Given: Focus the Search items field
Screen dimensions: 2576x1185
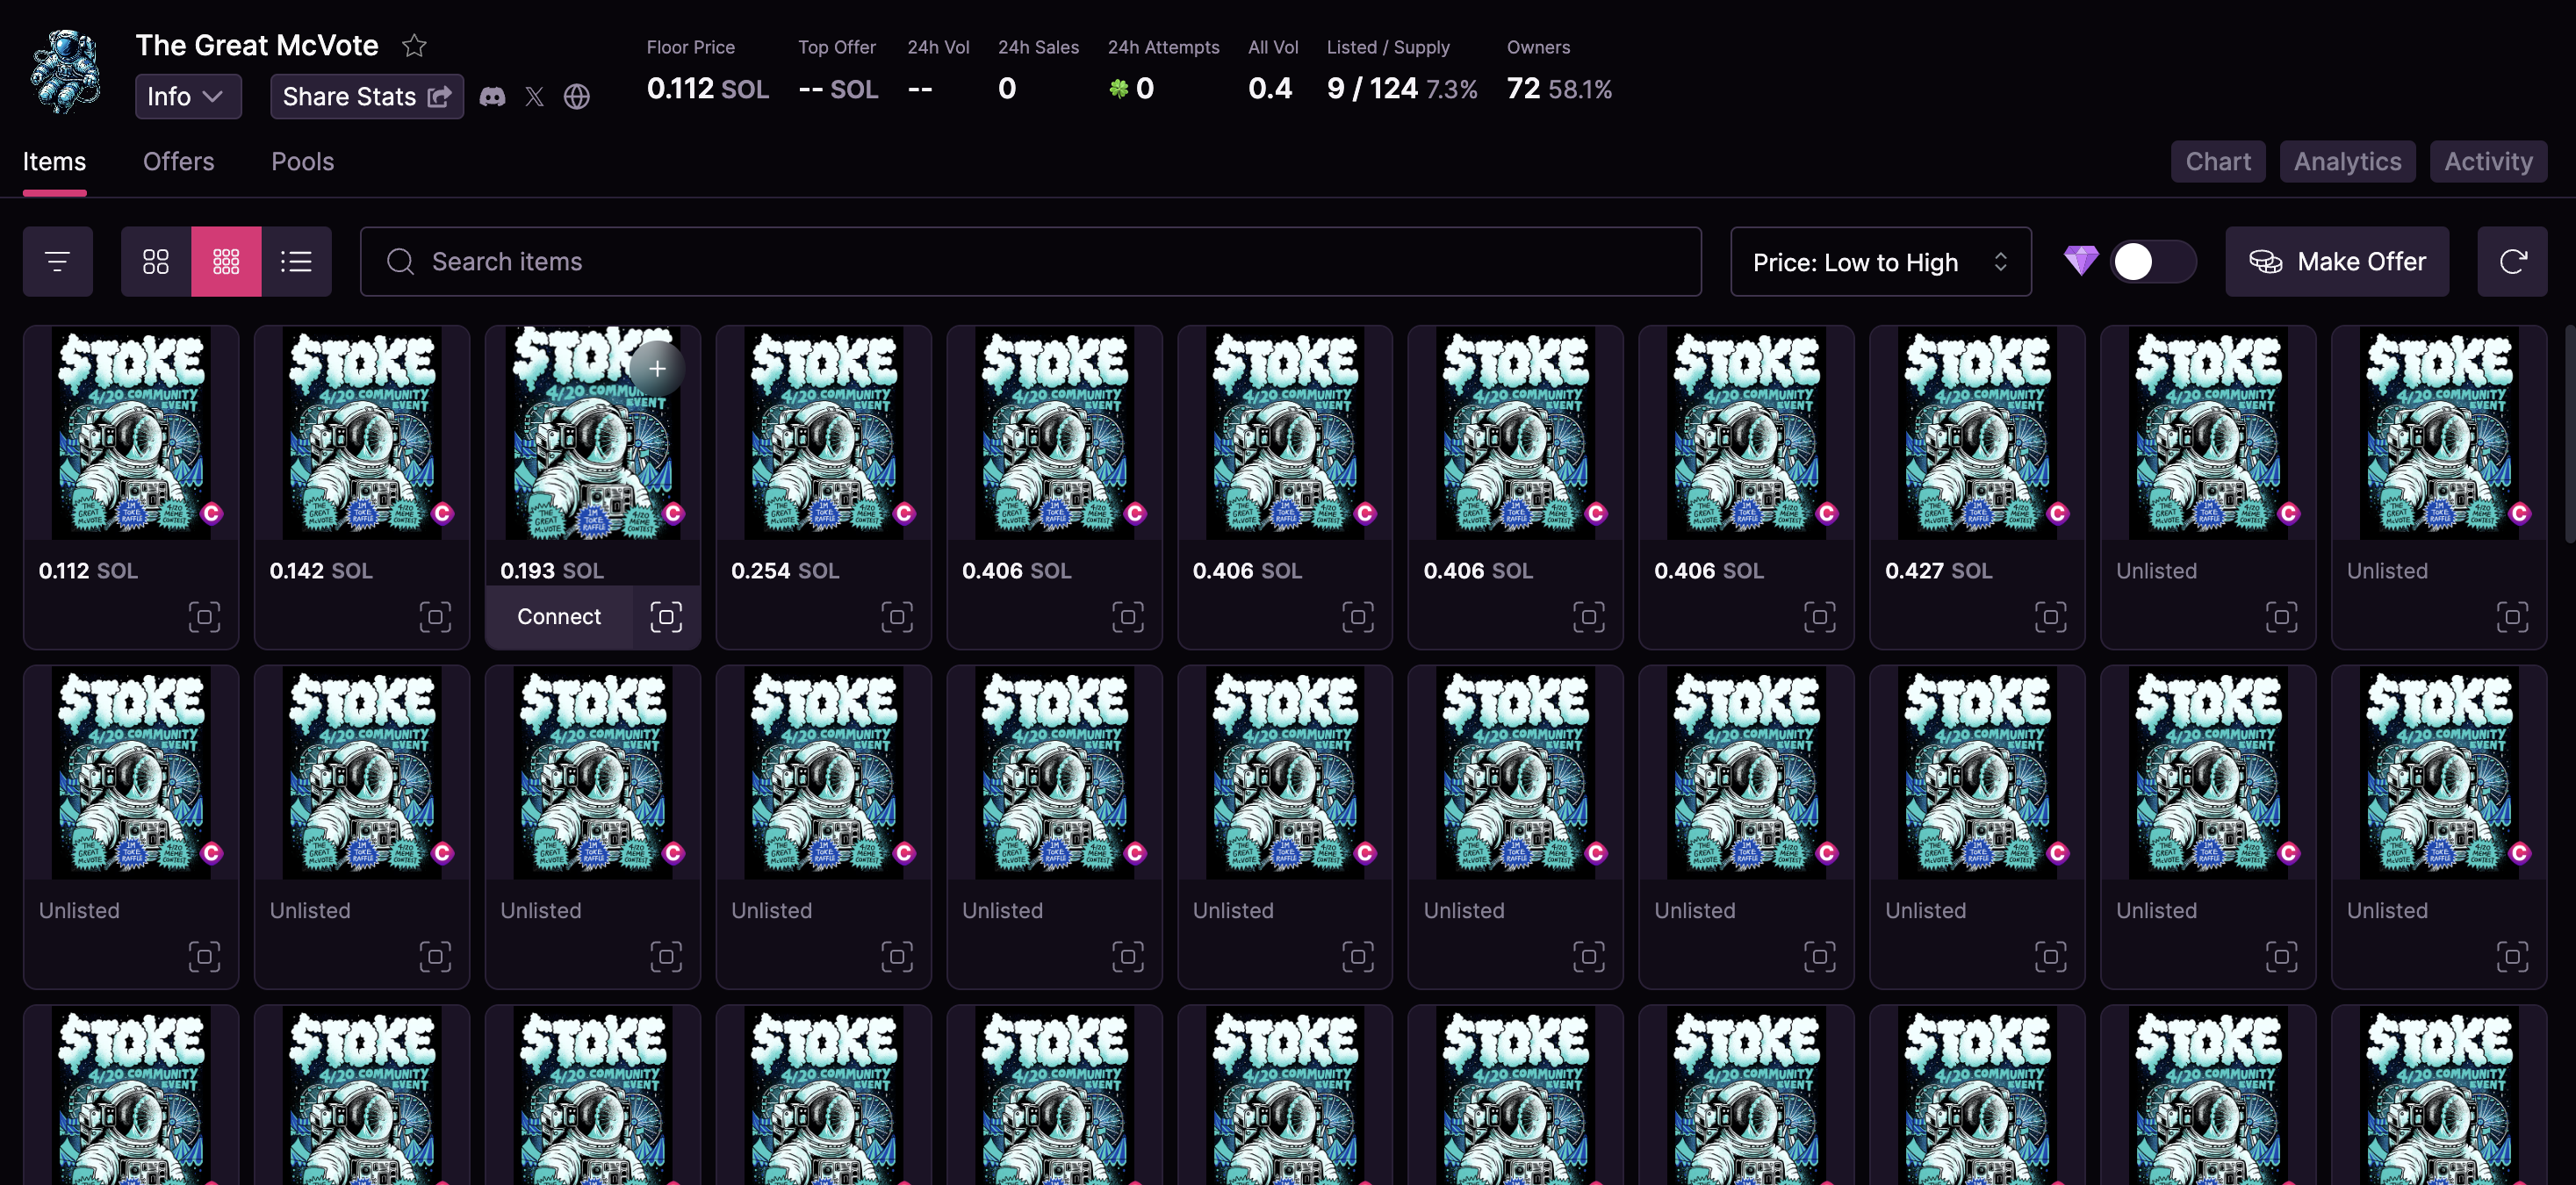Looking at the screenshot, I should tap(1030, 261).
